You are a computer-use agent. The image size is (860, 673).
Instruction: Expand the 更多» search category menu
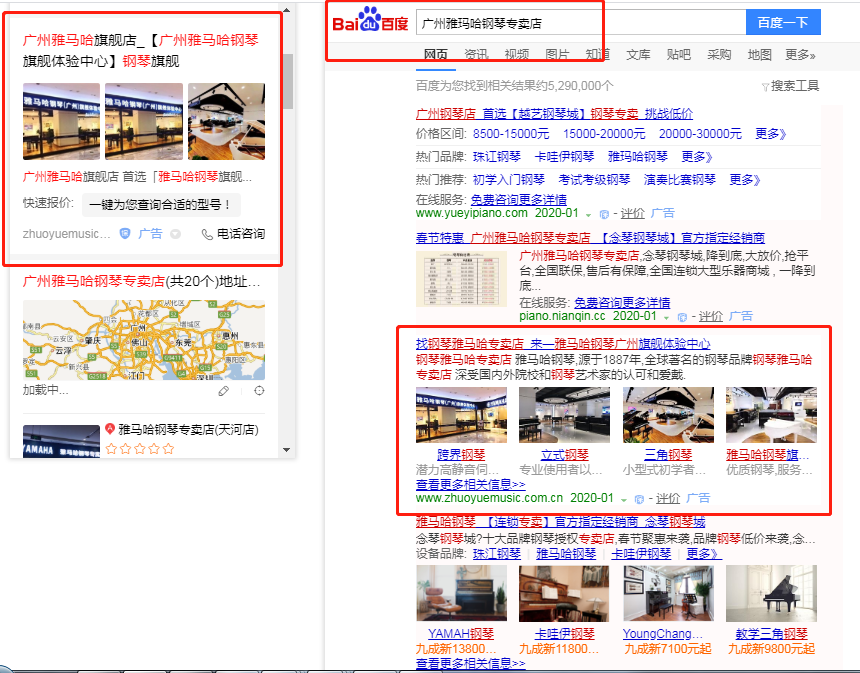click(800, 55)
